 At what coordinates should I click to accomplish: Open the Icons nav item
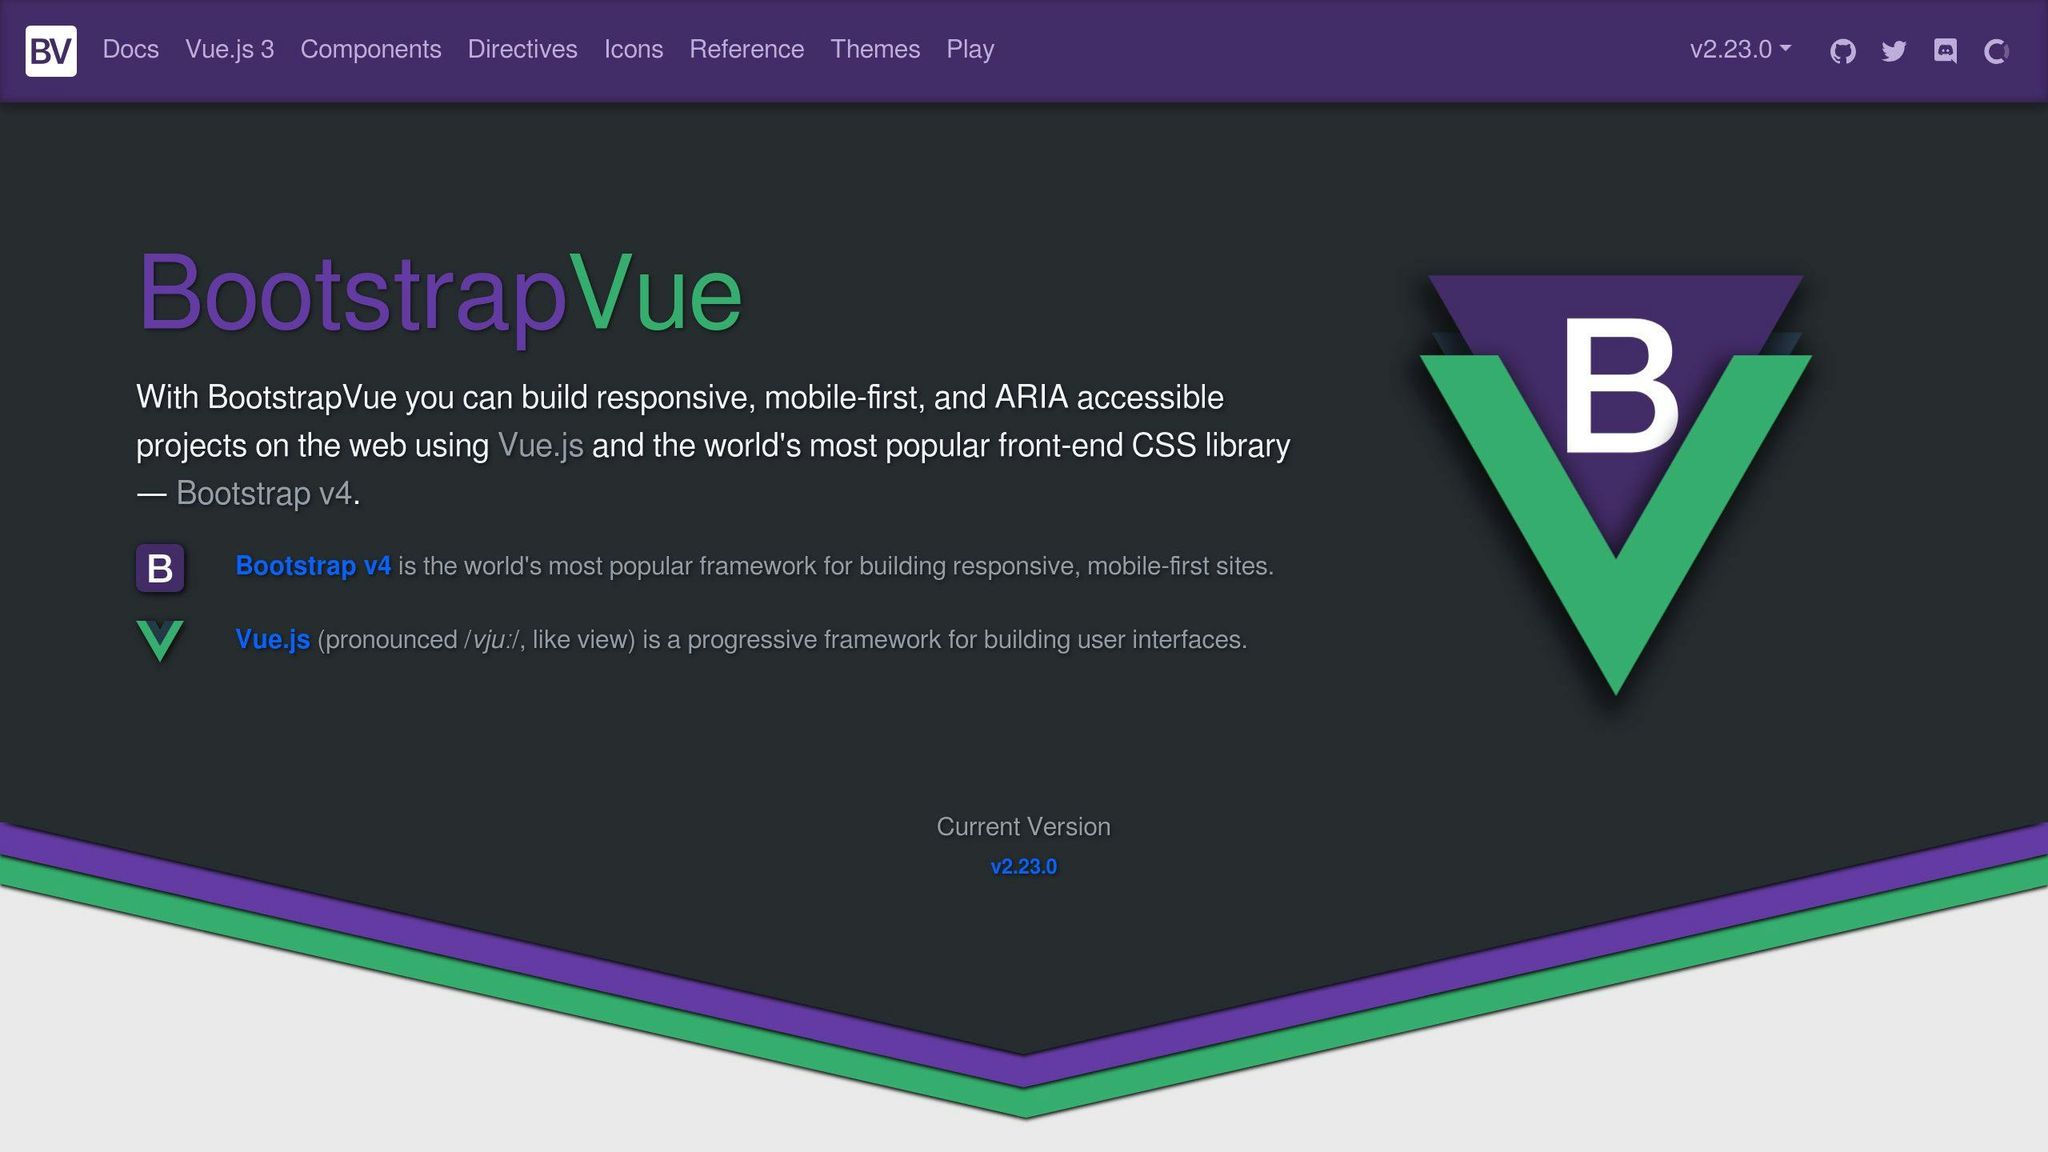pos(634,49)
